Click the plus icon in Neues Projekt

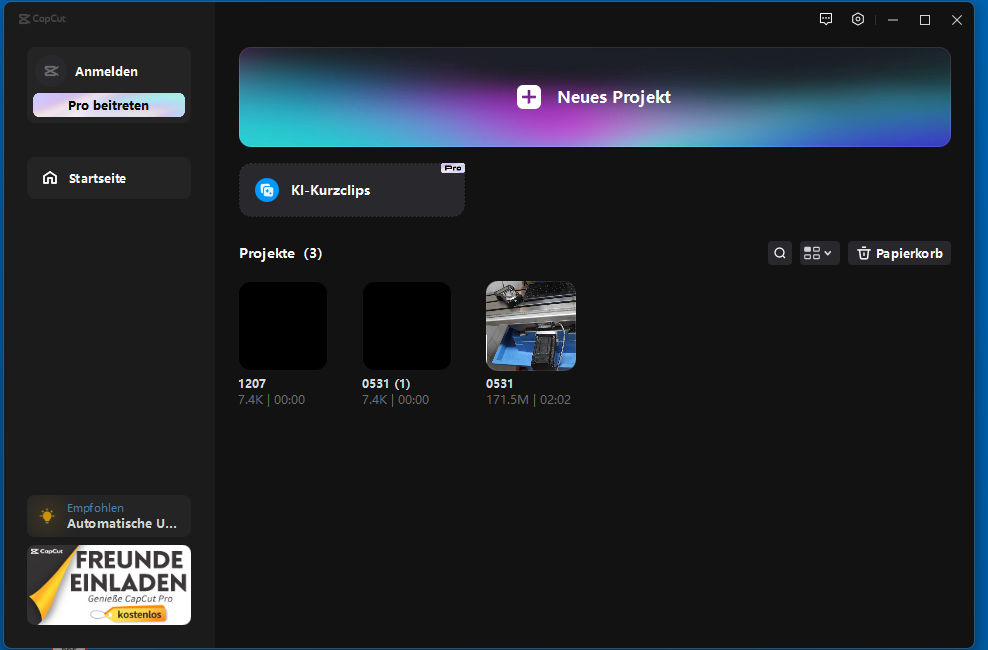pyautogui.click(x=527, y=97)
